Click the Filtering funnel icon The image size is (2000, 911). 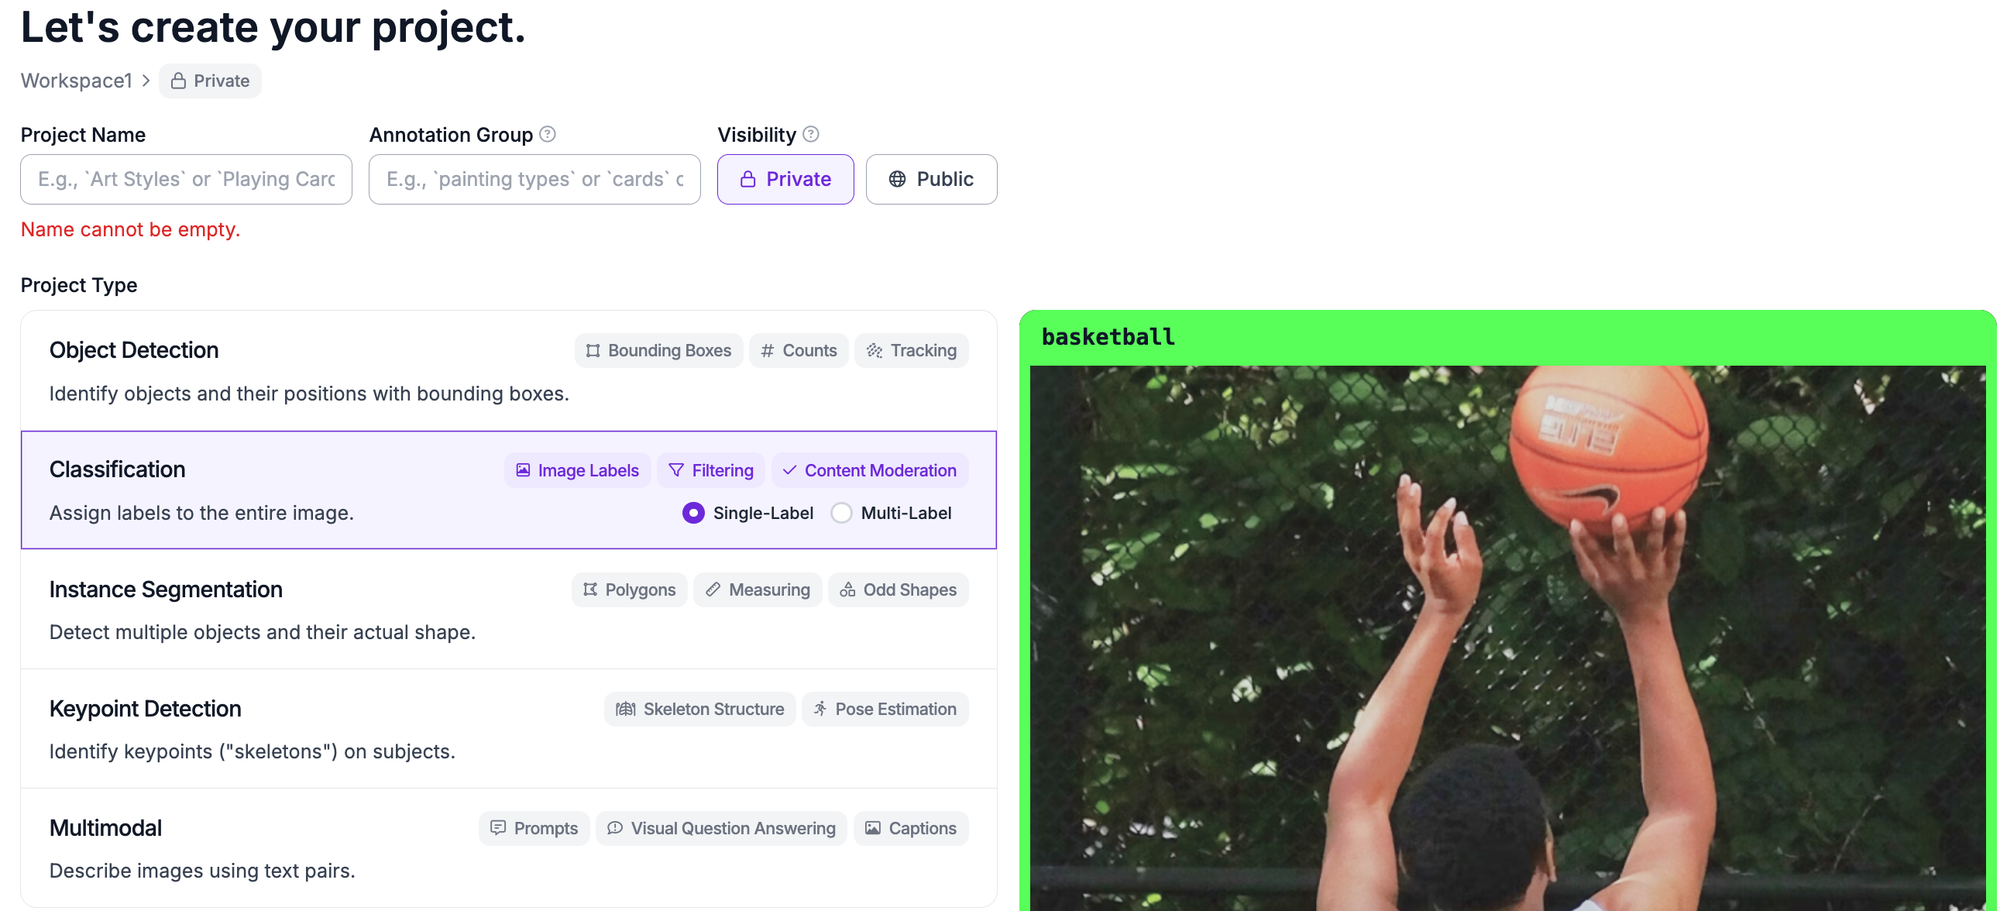point(676,470)
